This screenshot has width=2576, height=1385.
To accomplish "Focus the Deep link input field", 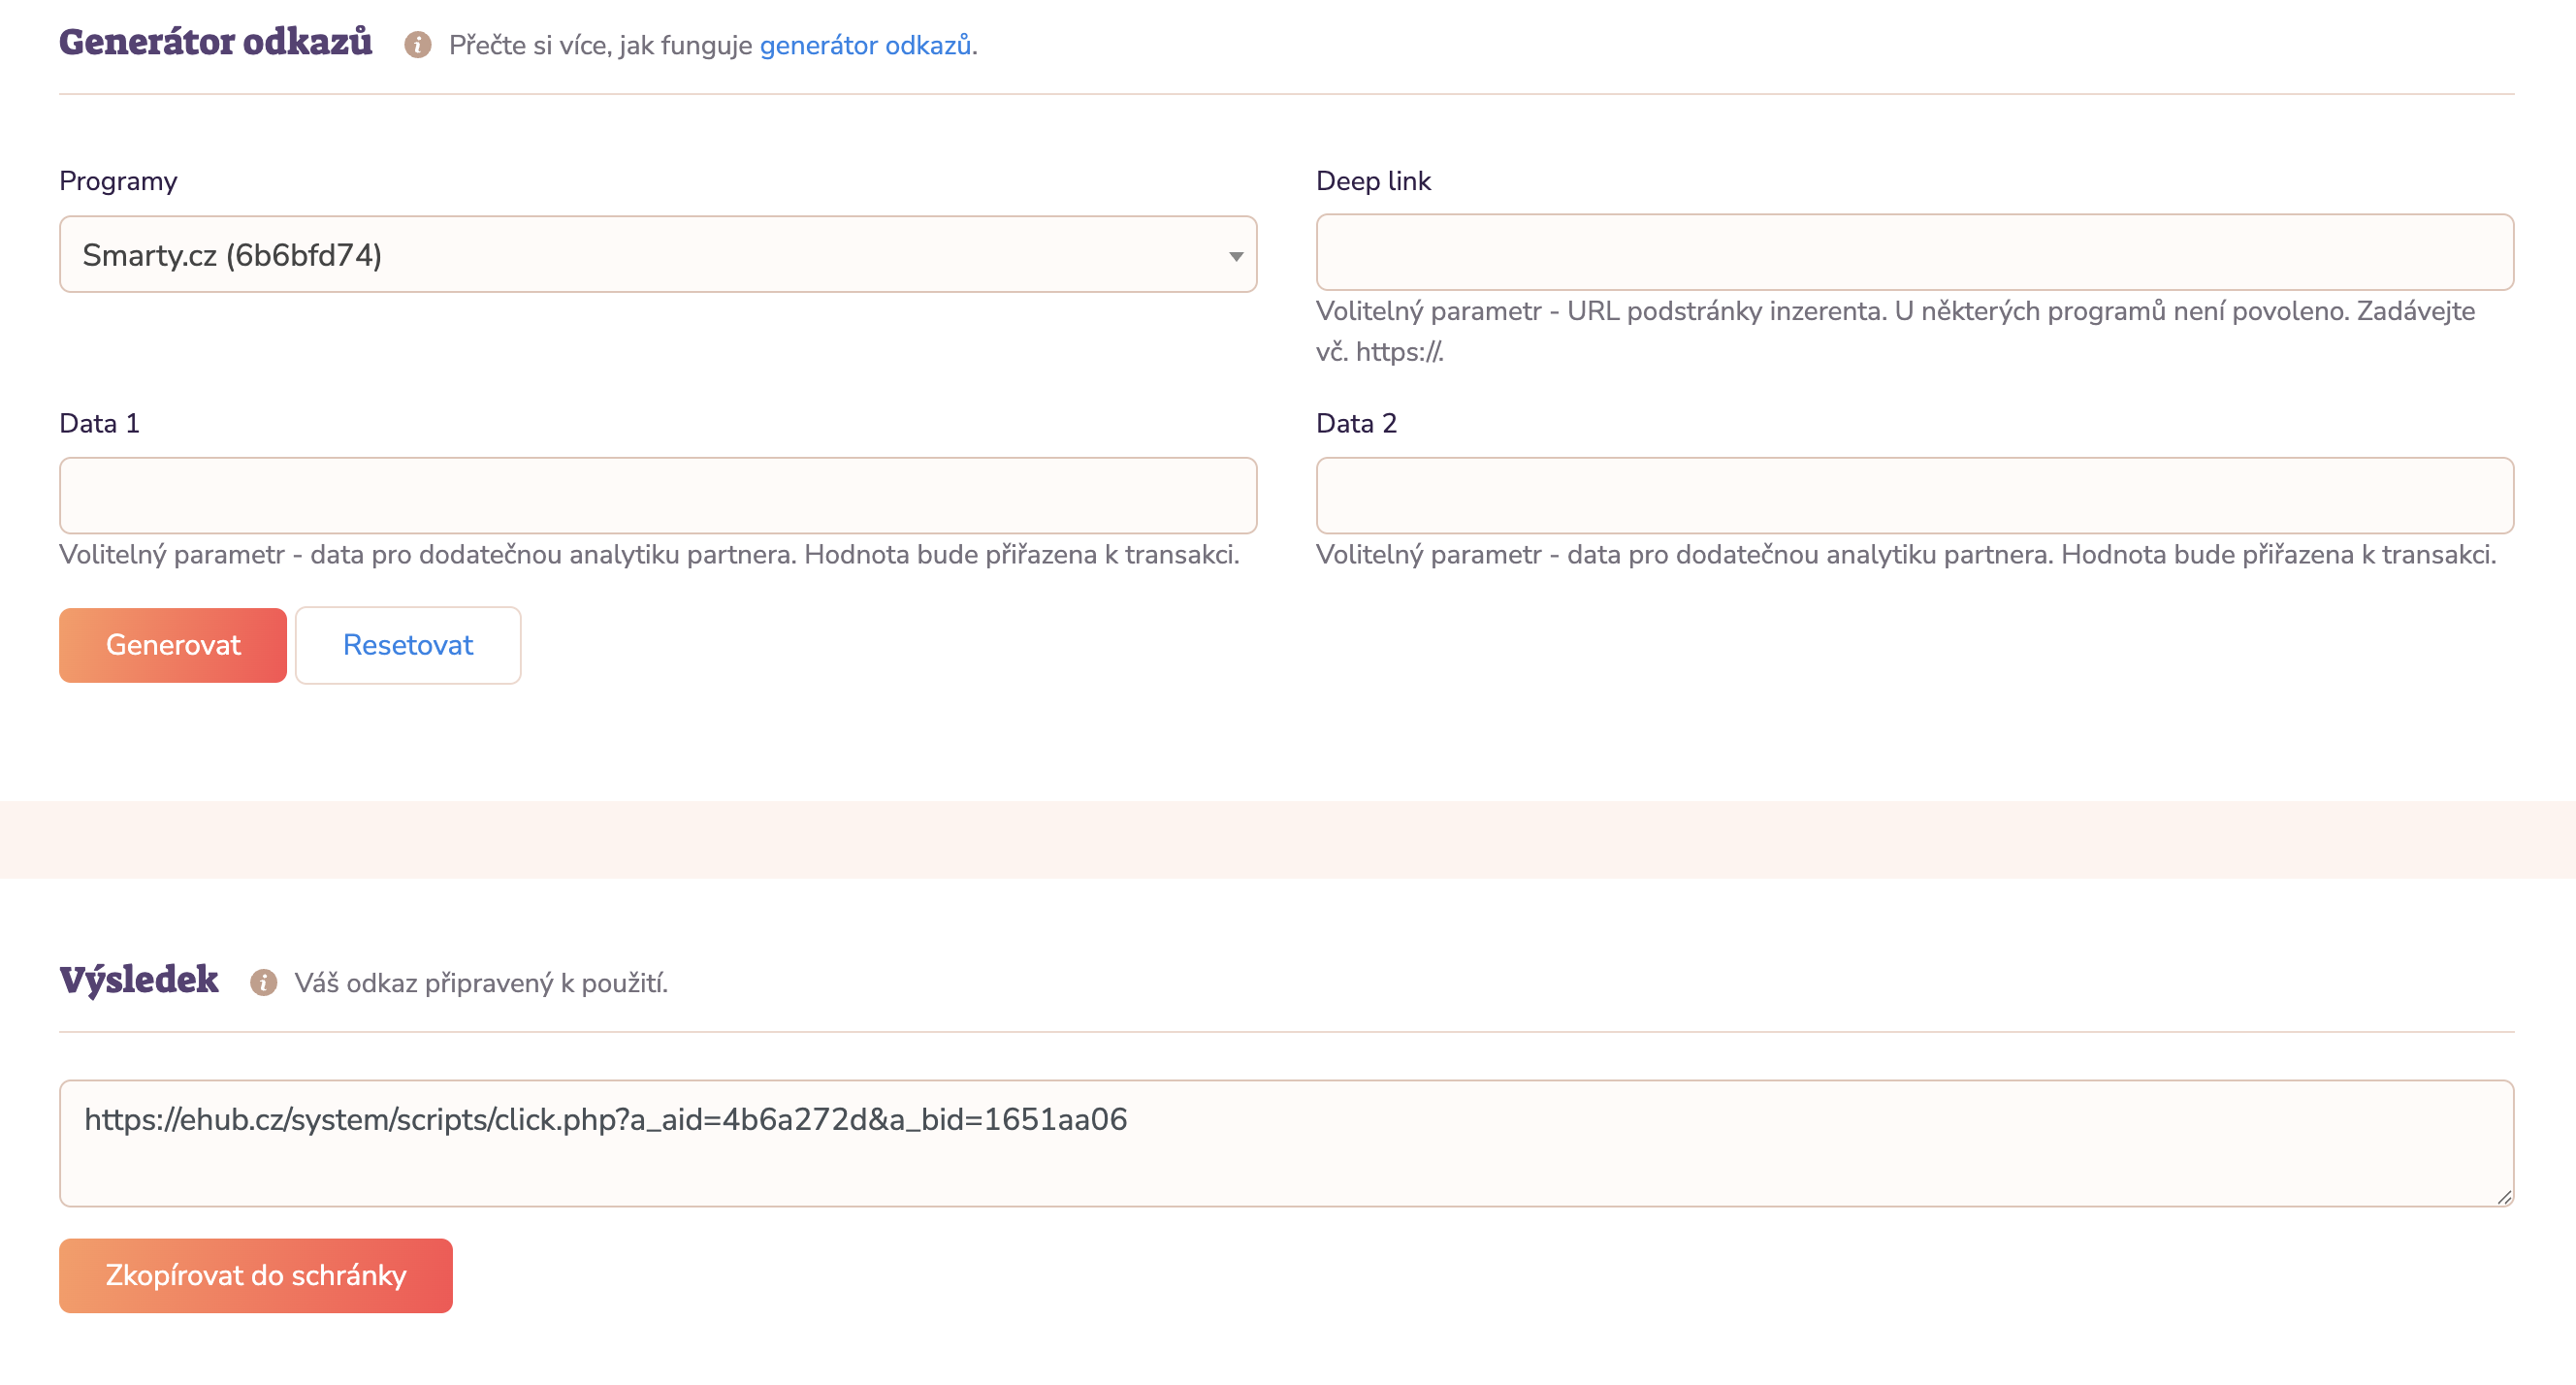I will click(x=1914, y=252).
